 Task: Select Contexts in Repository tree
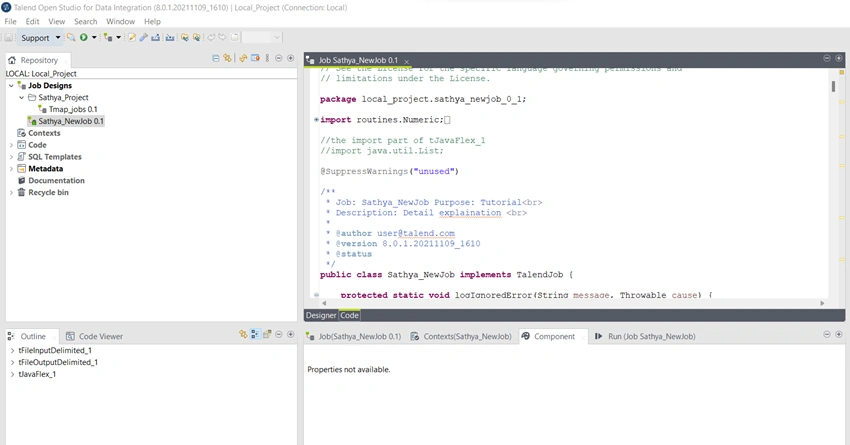39,133
